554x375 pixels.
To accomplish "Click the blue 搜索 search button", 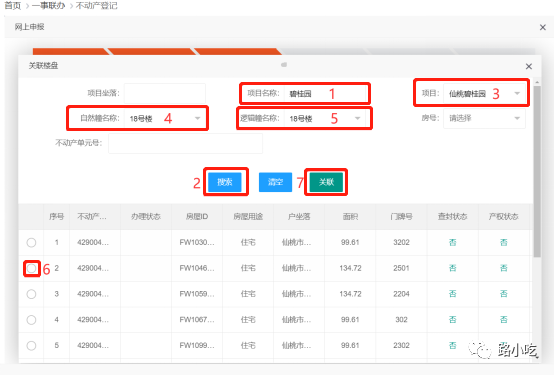I will pos(225,182).
